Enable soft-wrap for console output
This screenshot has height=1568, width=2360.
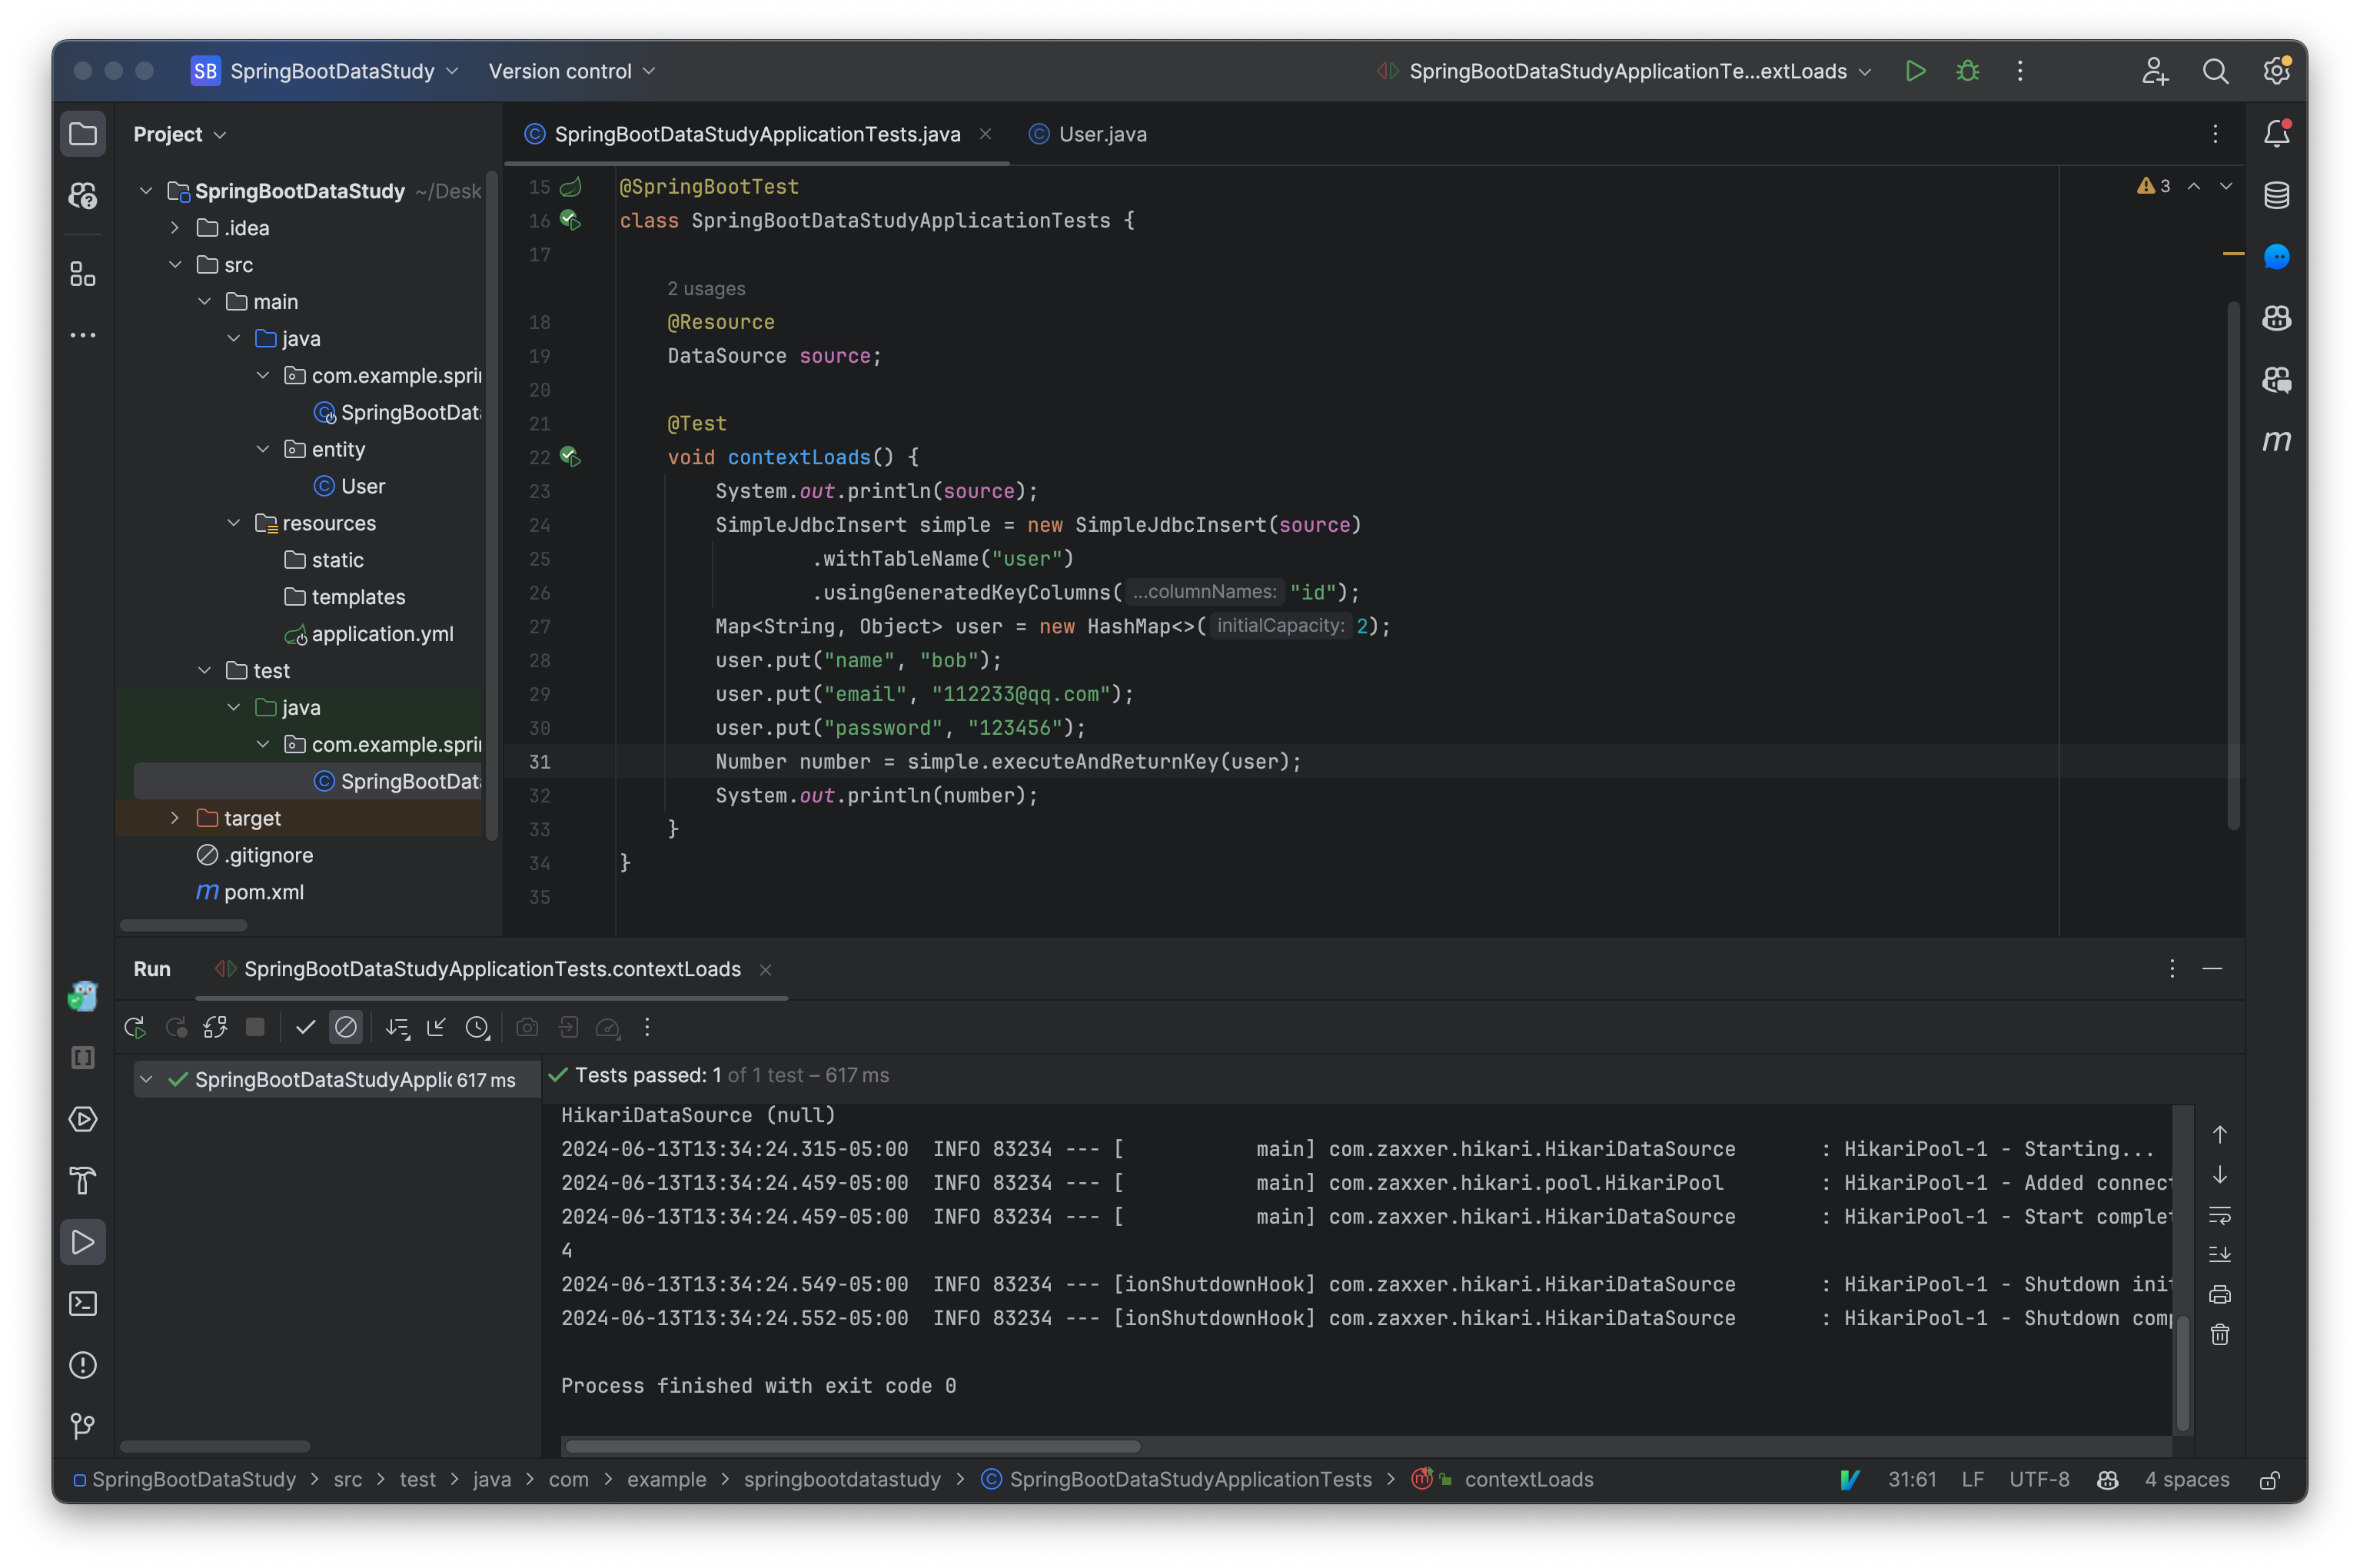[2219, 1216]
